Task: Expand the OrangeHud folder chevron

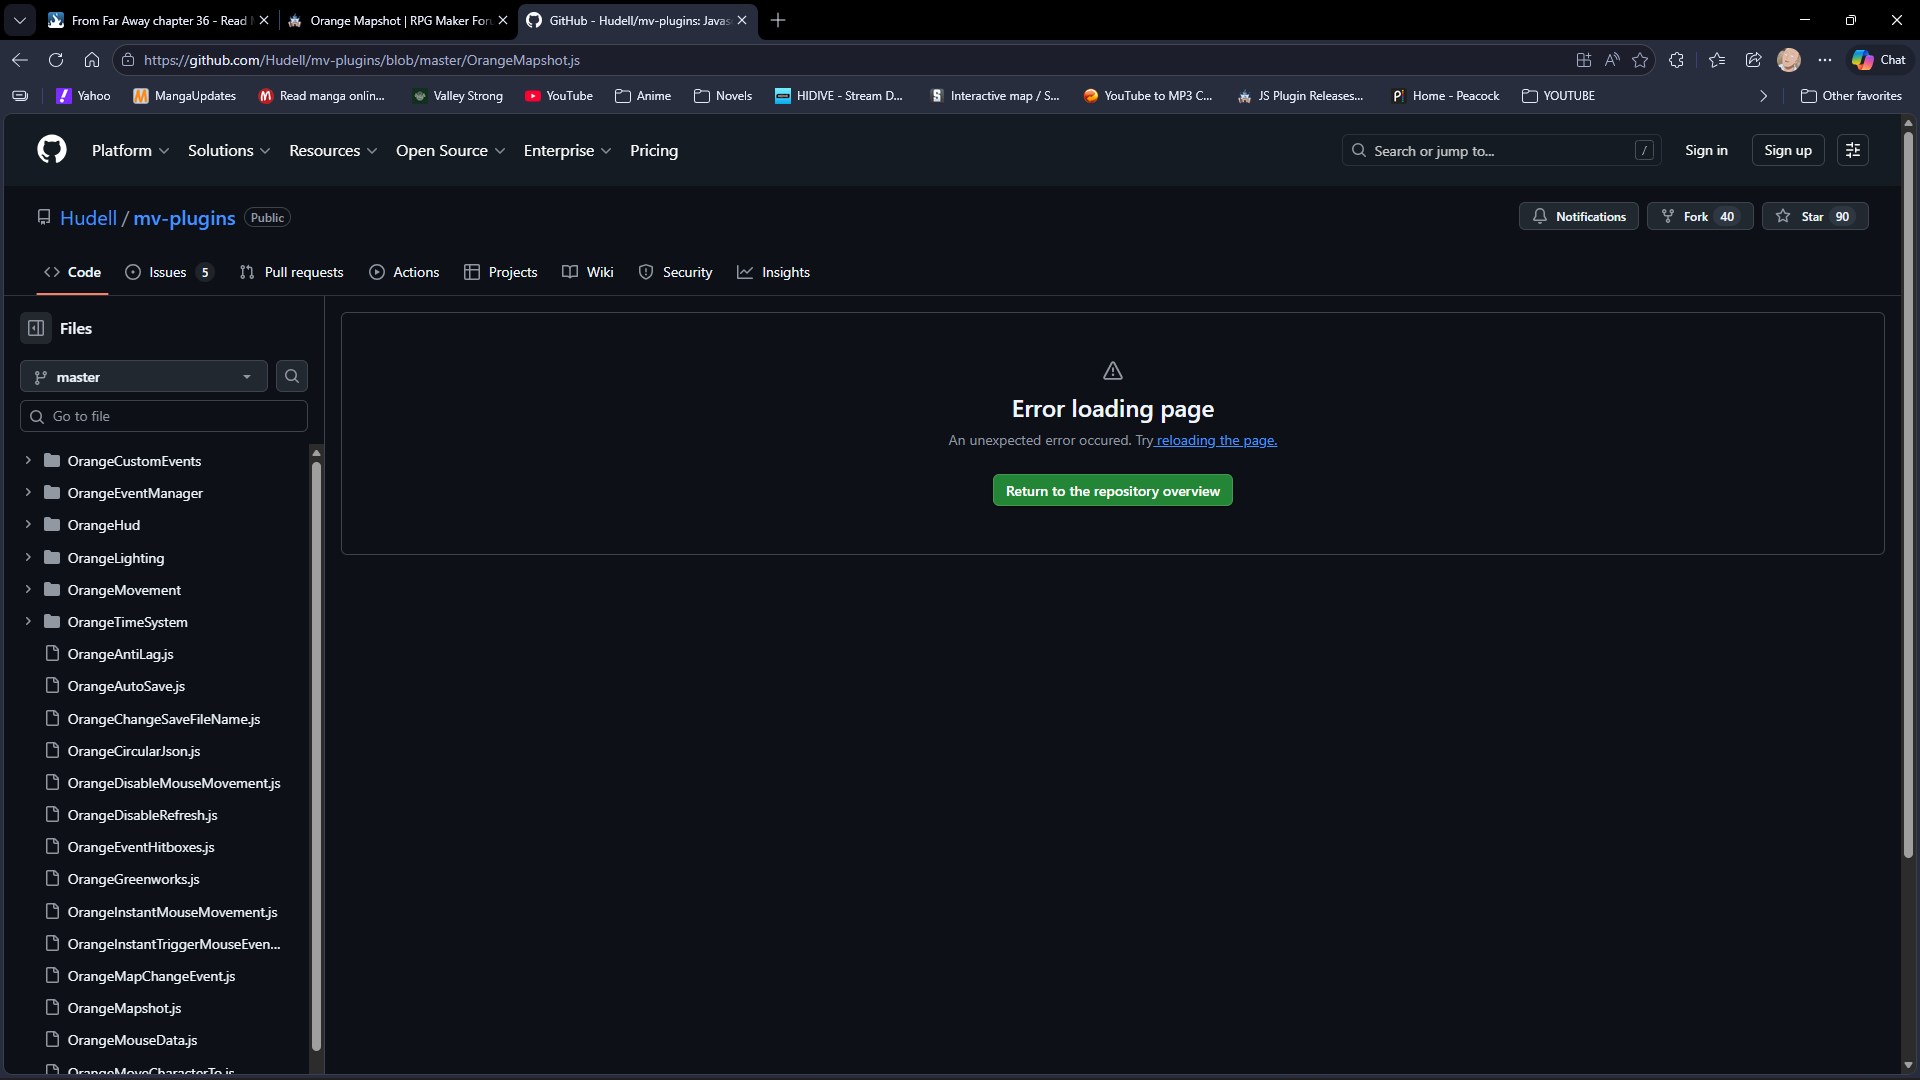Action: pyautogui.click(x=28, y=524)
